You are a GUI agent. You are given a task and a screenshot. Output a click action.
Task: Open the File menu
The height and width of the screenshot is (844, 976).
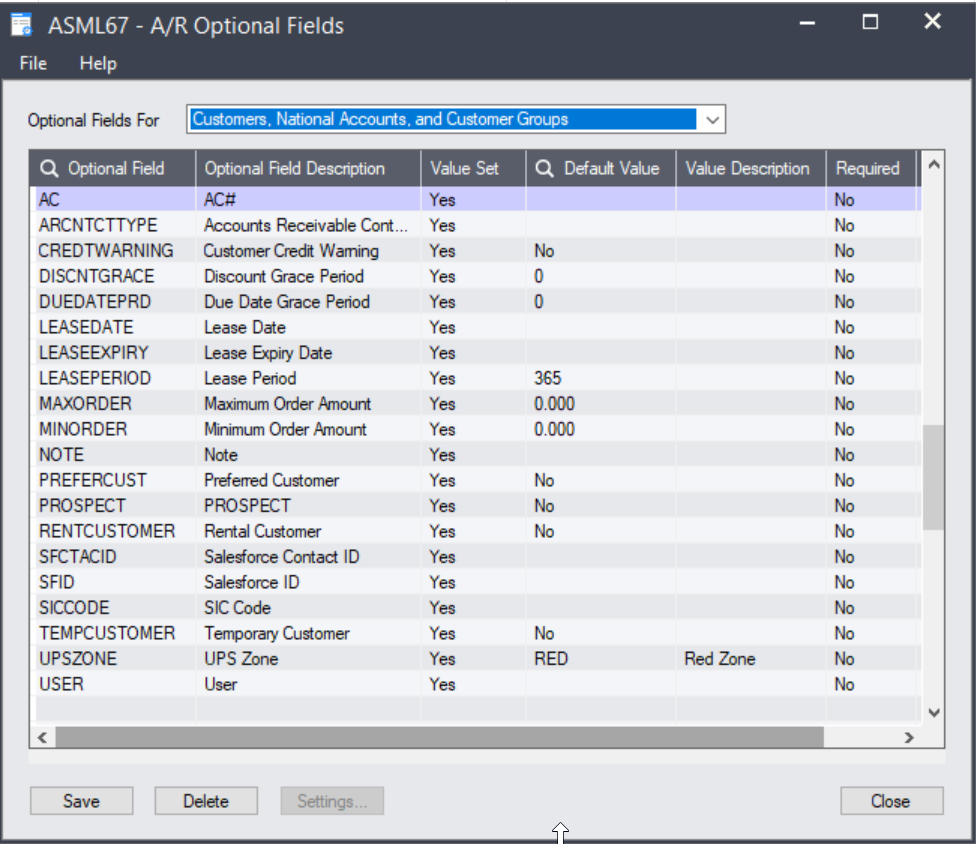33,63
